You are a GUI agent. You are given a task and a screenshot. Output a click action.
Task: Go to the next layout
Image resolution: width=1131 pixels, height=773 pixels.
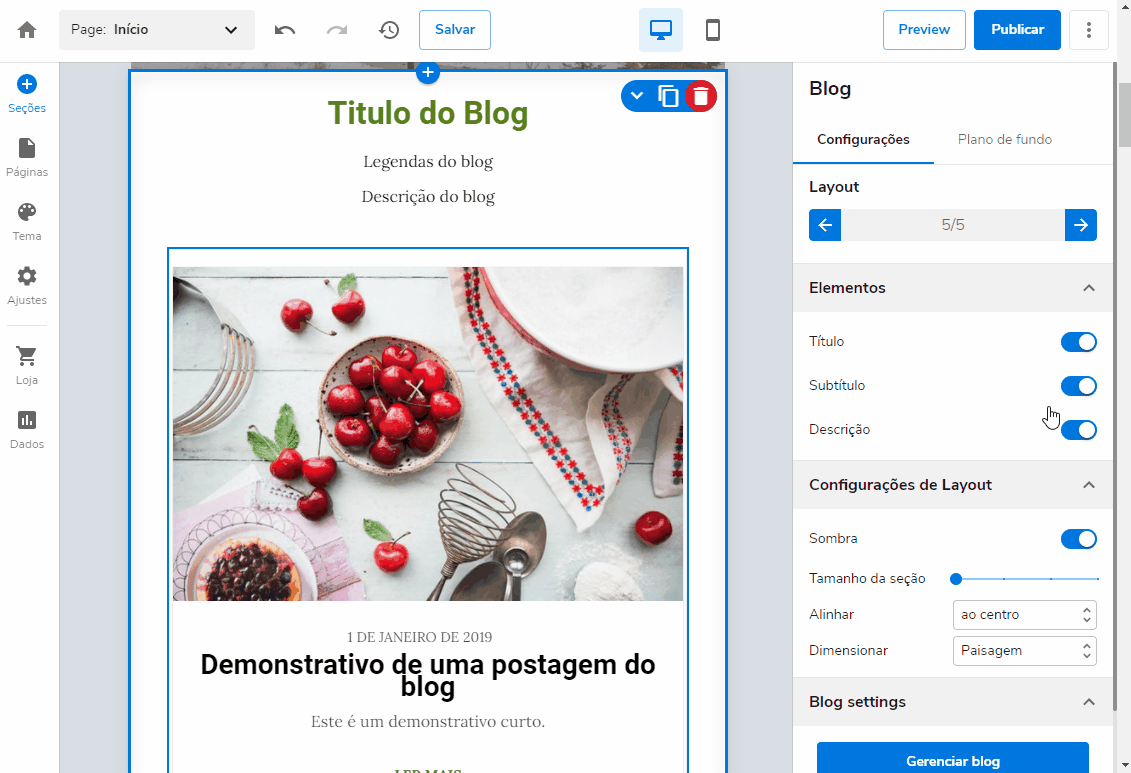click(1081, 225)
